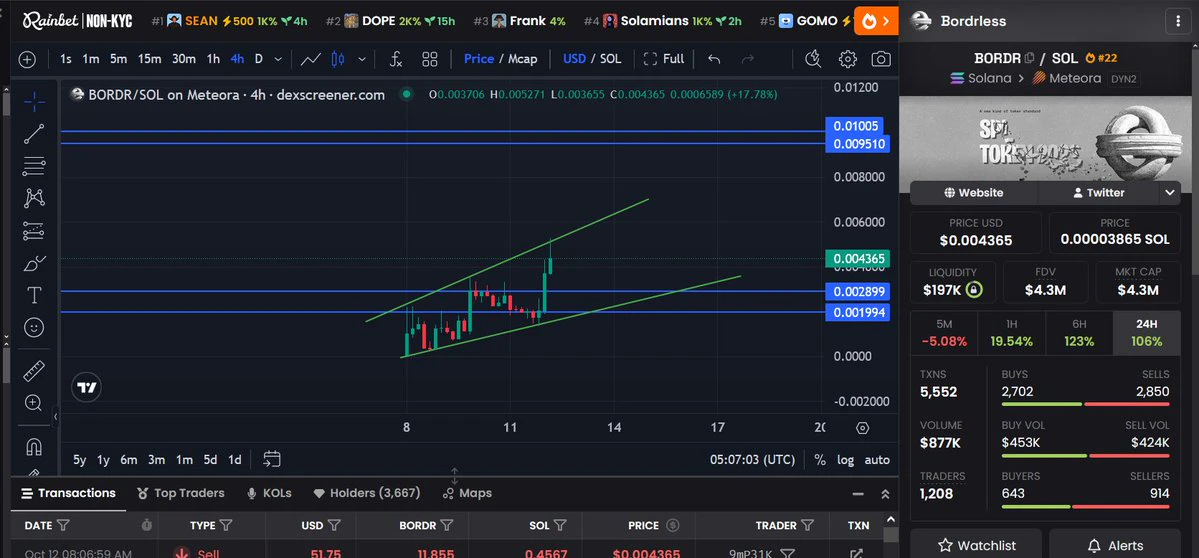Select the pattern drawing tool
The width and height of the screenshot is (1199, 558).
(34, 199)
